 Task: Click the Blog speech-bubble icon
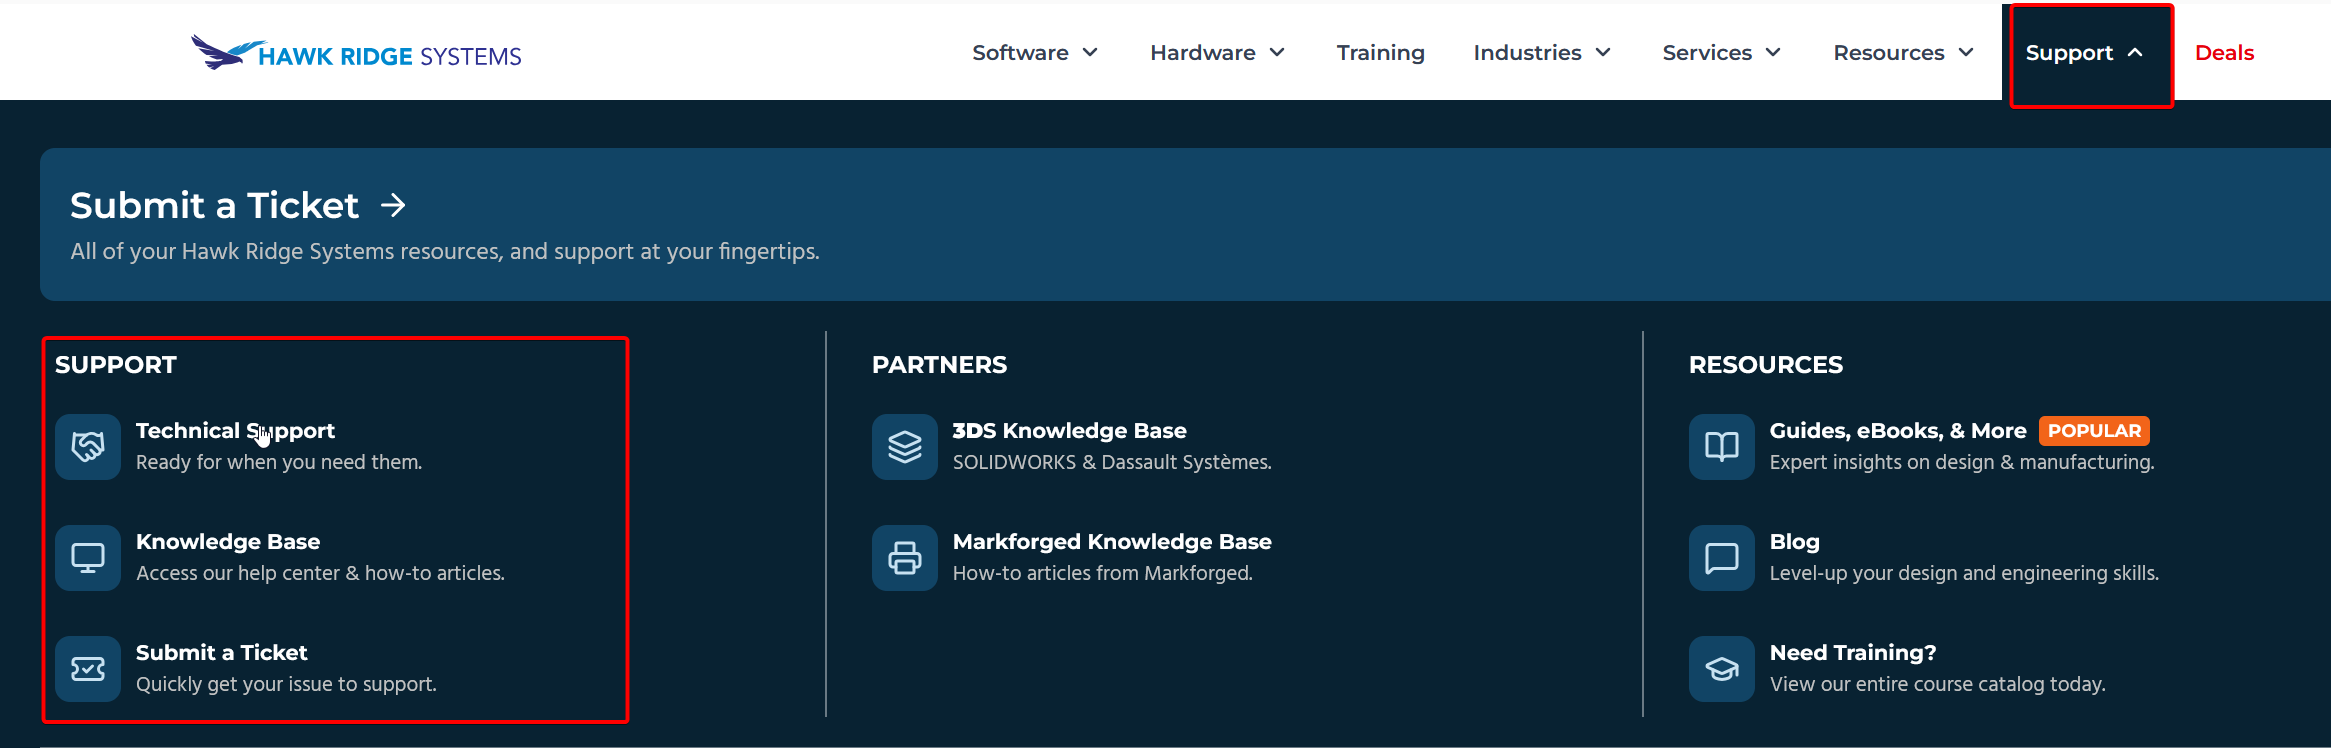pos(1722,558)
